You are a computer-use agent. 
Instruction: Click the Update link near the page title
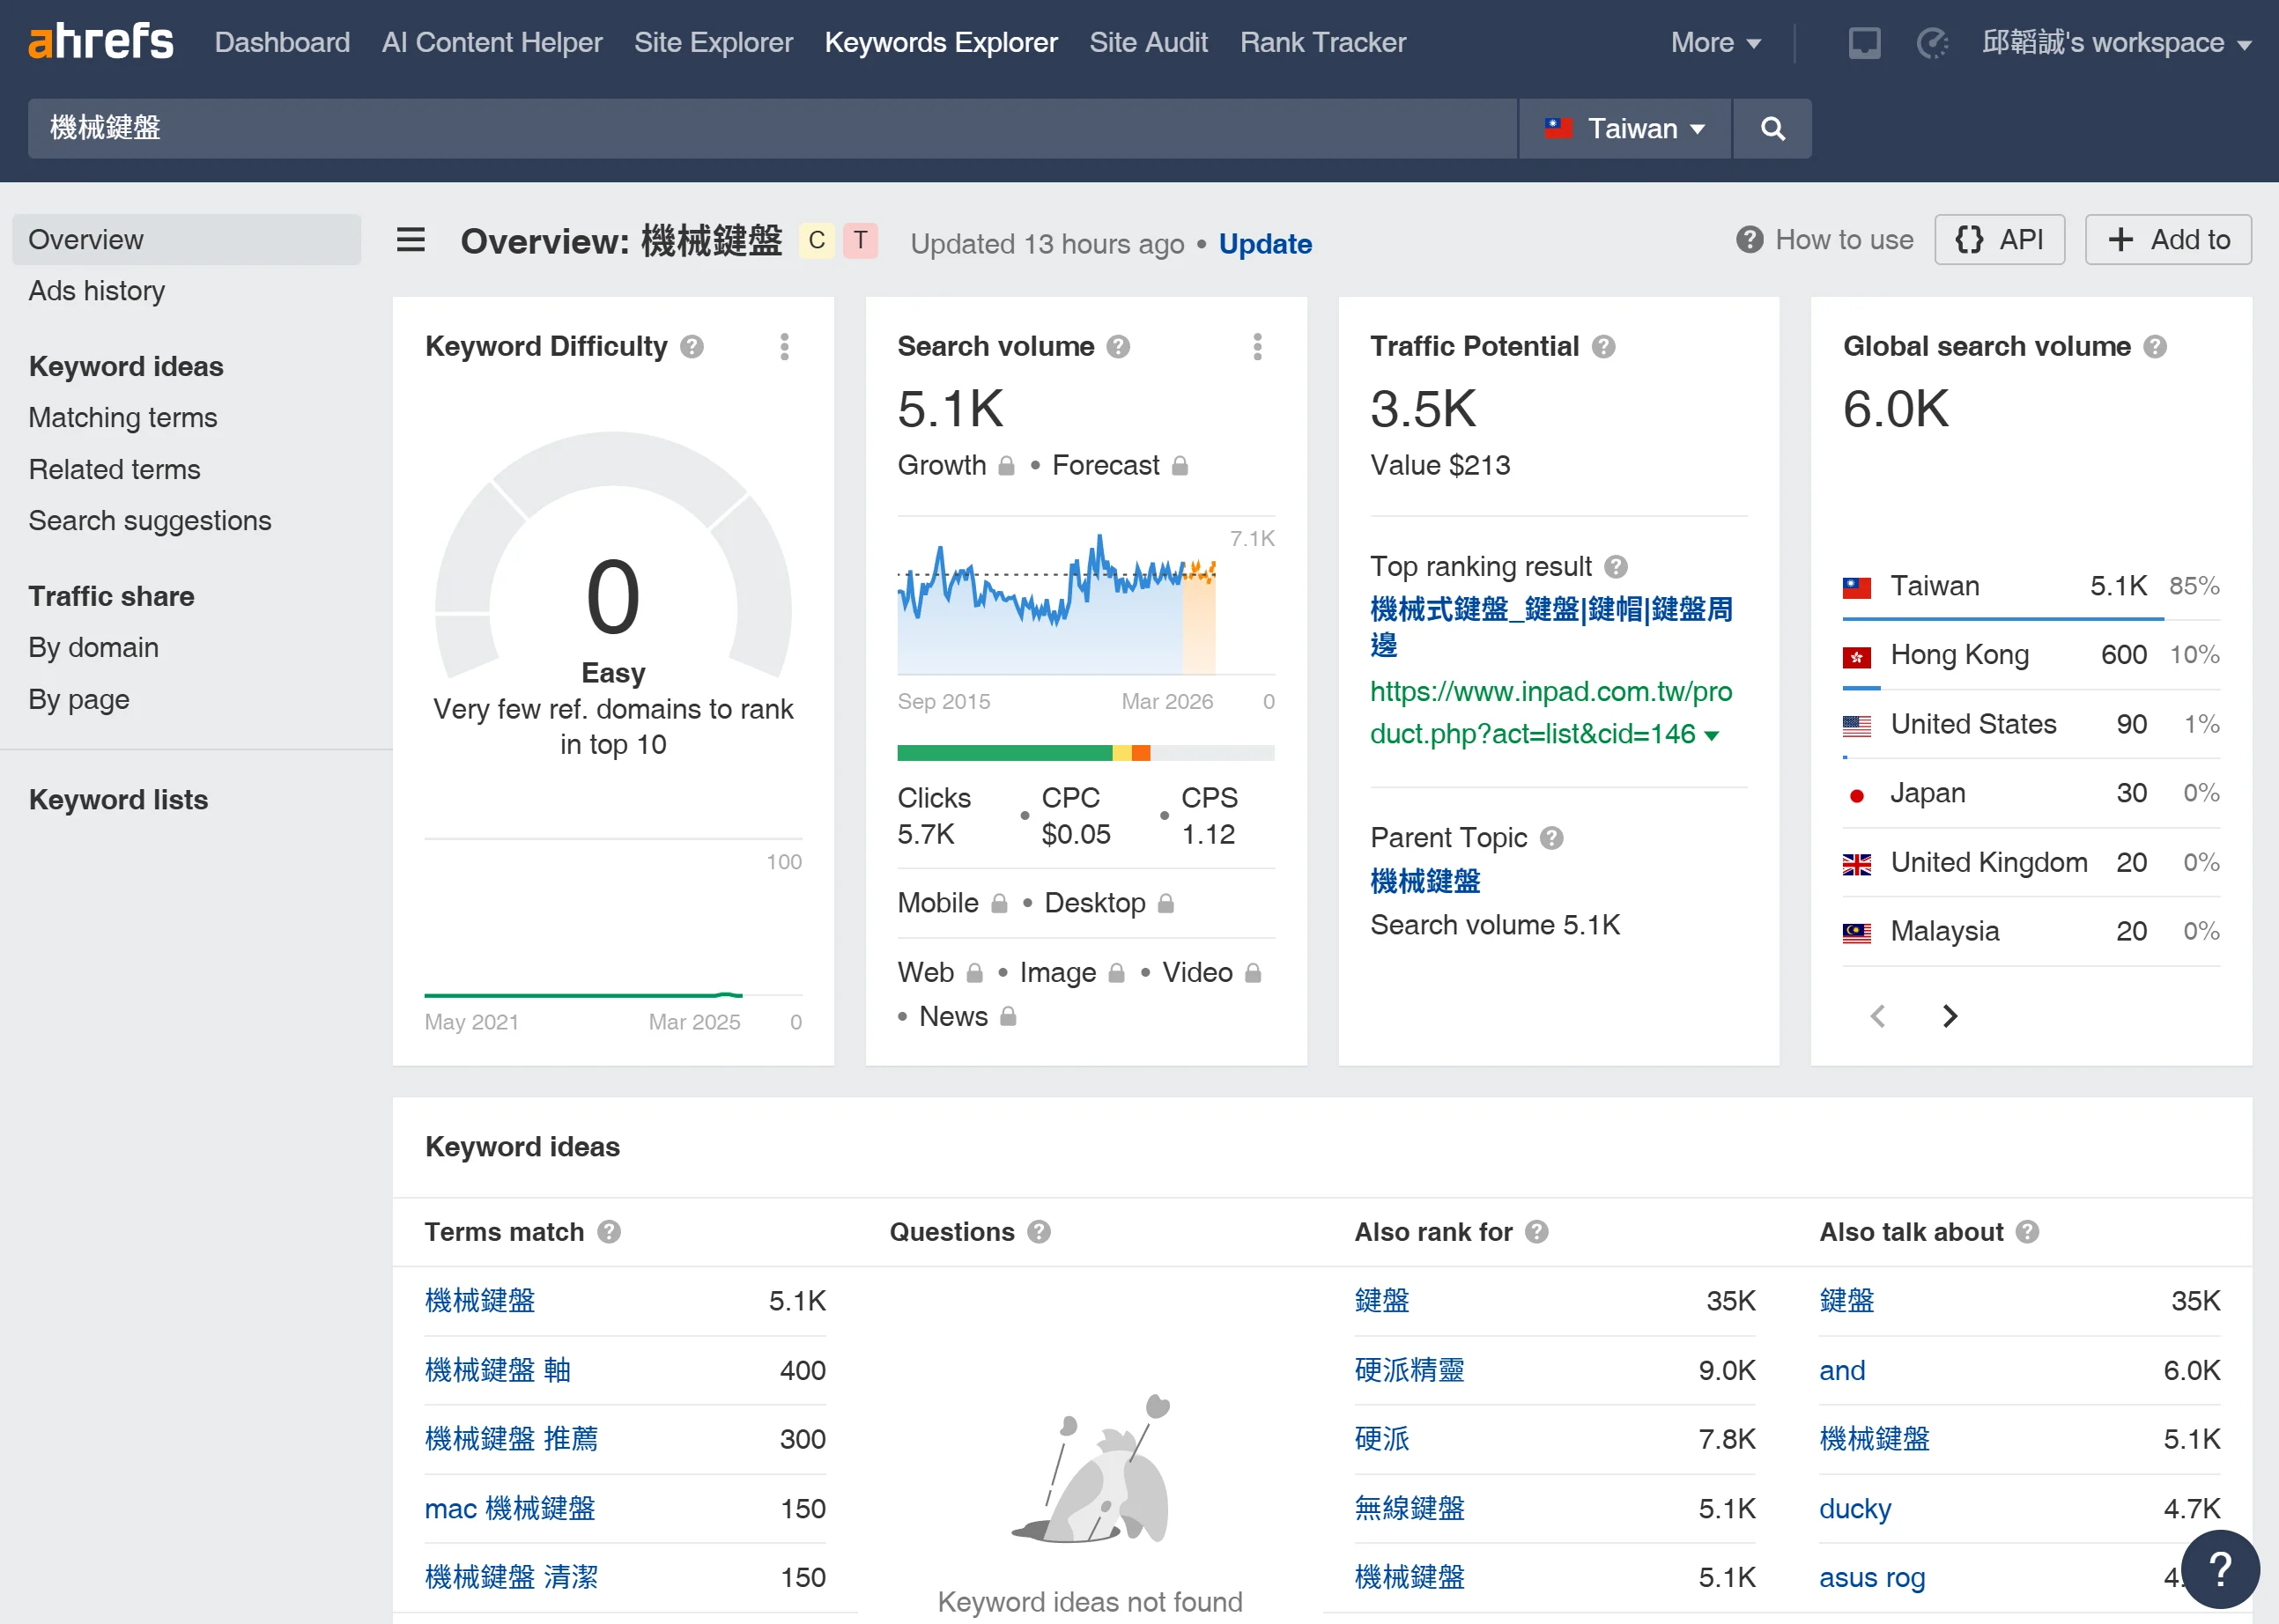point(1265,244)
